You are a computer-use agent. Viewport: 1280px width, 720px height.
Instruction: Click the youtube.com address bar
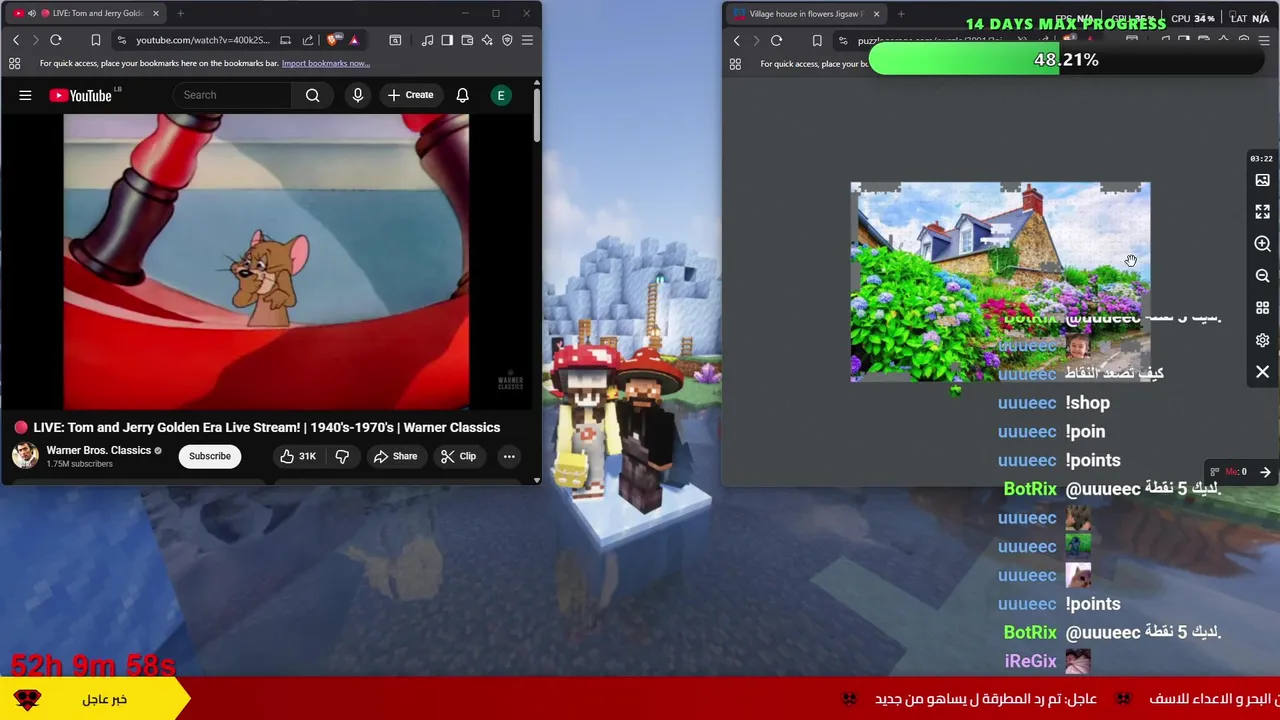point(202,40)
